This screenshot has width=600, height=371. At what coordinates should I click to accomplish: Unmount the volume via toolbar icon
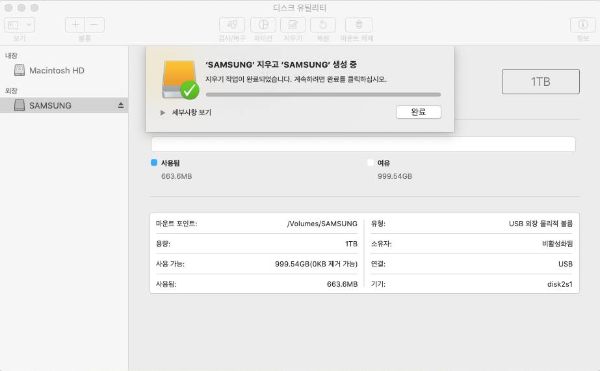pos(359,25)
